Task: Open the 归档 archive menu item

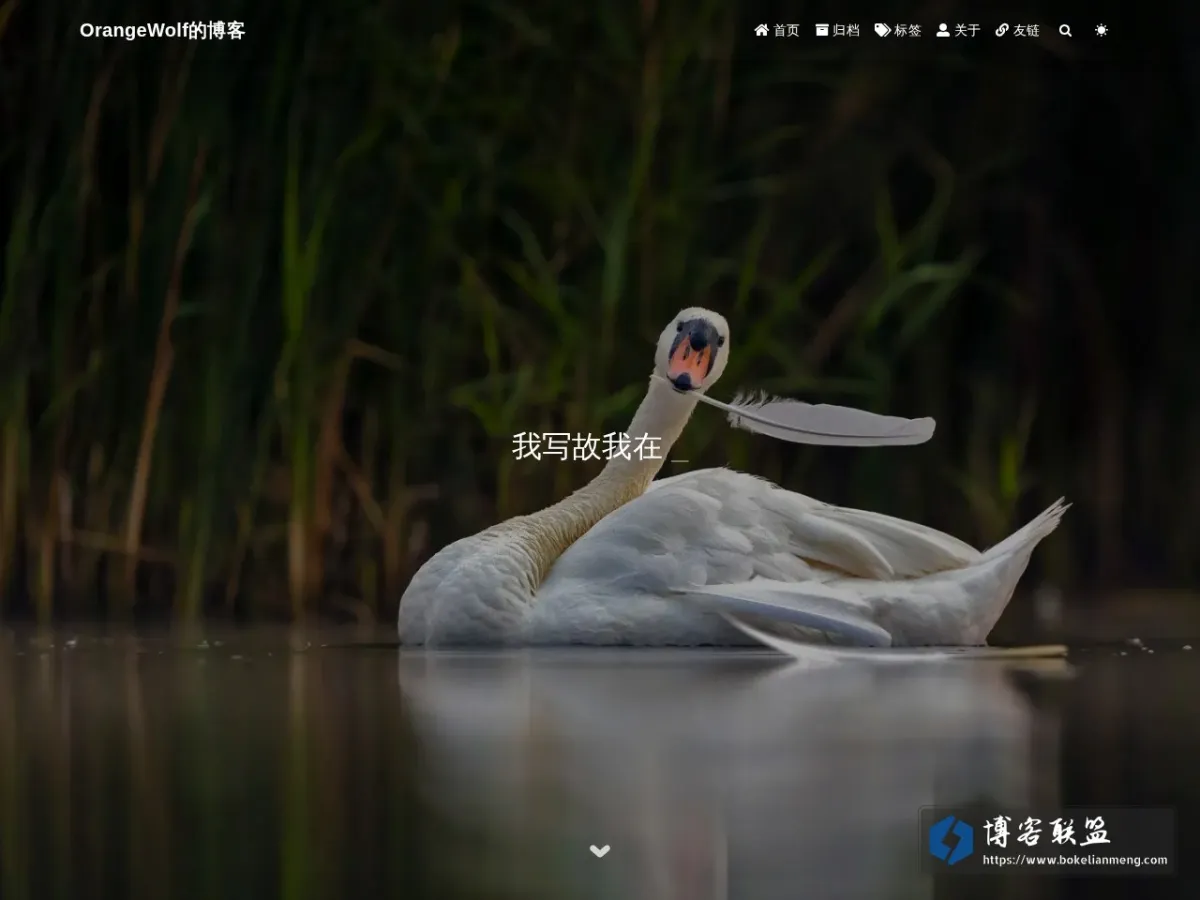Action: pyautogui.click(x=837, y=30)
